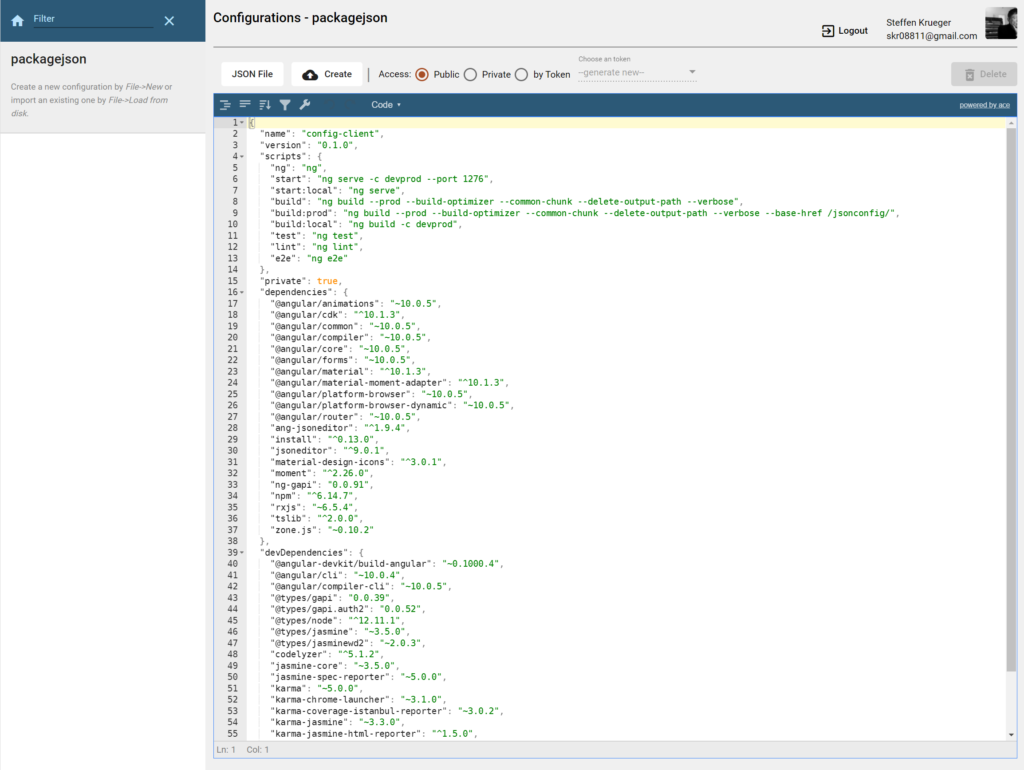Click Configurations - packagejson heading
The width and height of the screenshot is (1024, 770).
point(300,18)
